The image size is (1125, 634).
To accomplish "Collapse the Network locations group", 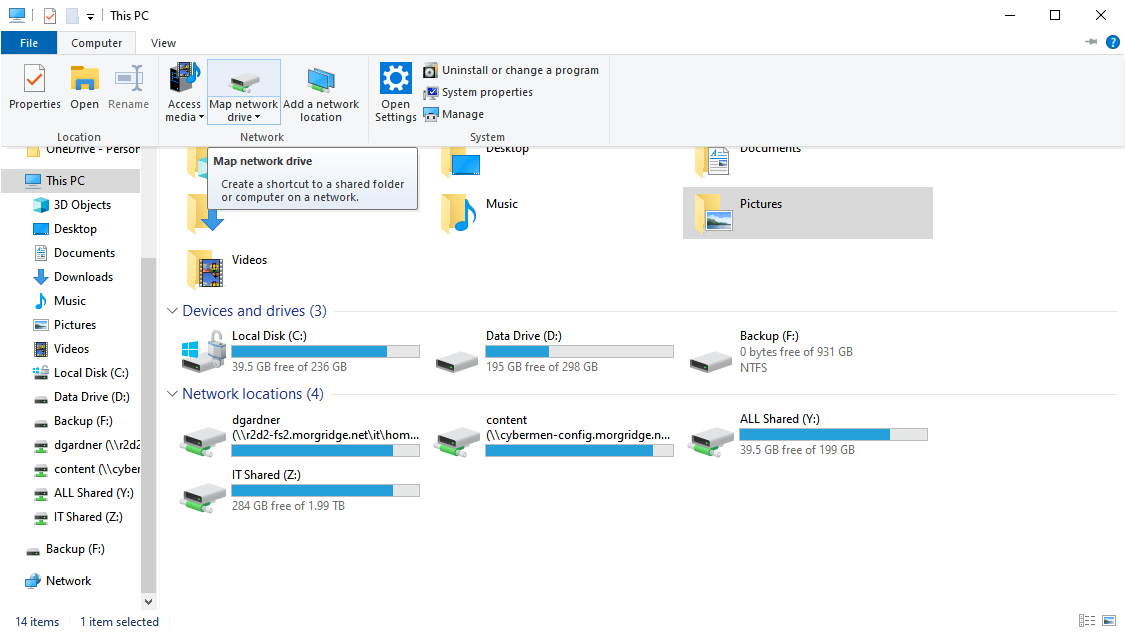I will point(172,394).
